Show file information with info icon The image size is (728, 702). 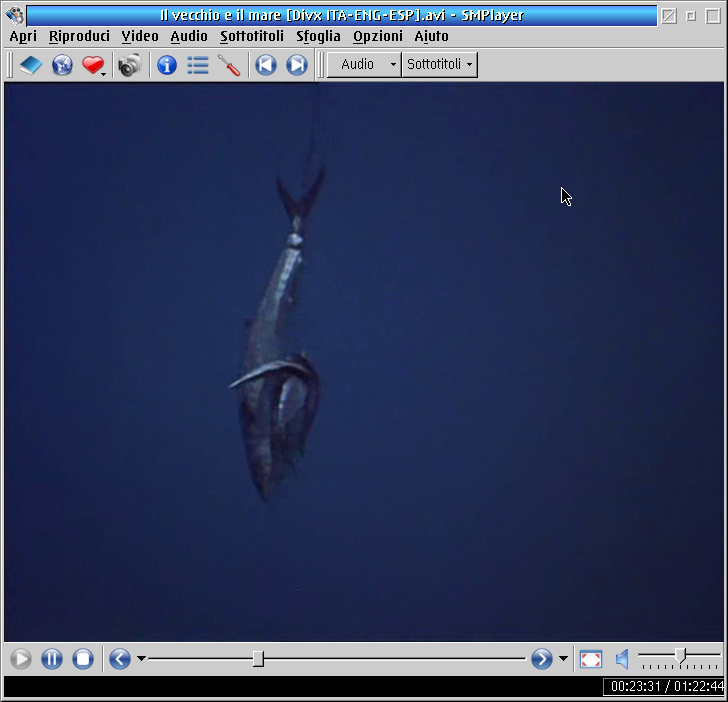tap(167, 66)
